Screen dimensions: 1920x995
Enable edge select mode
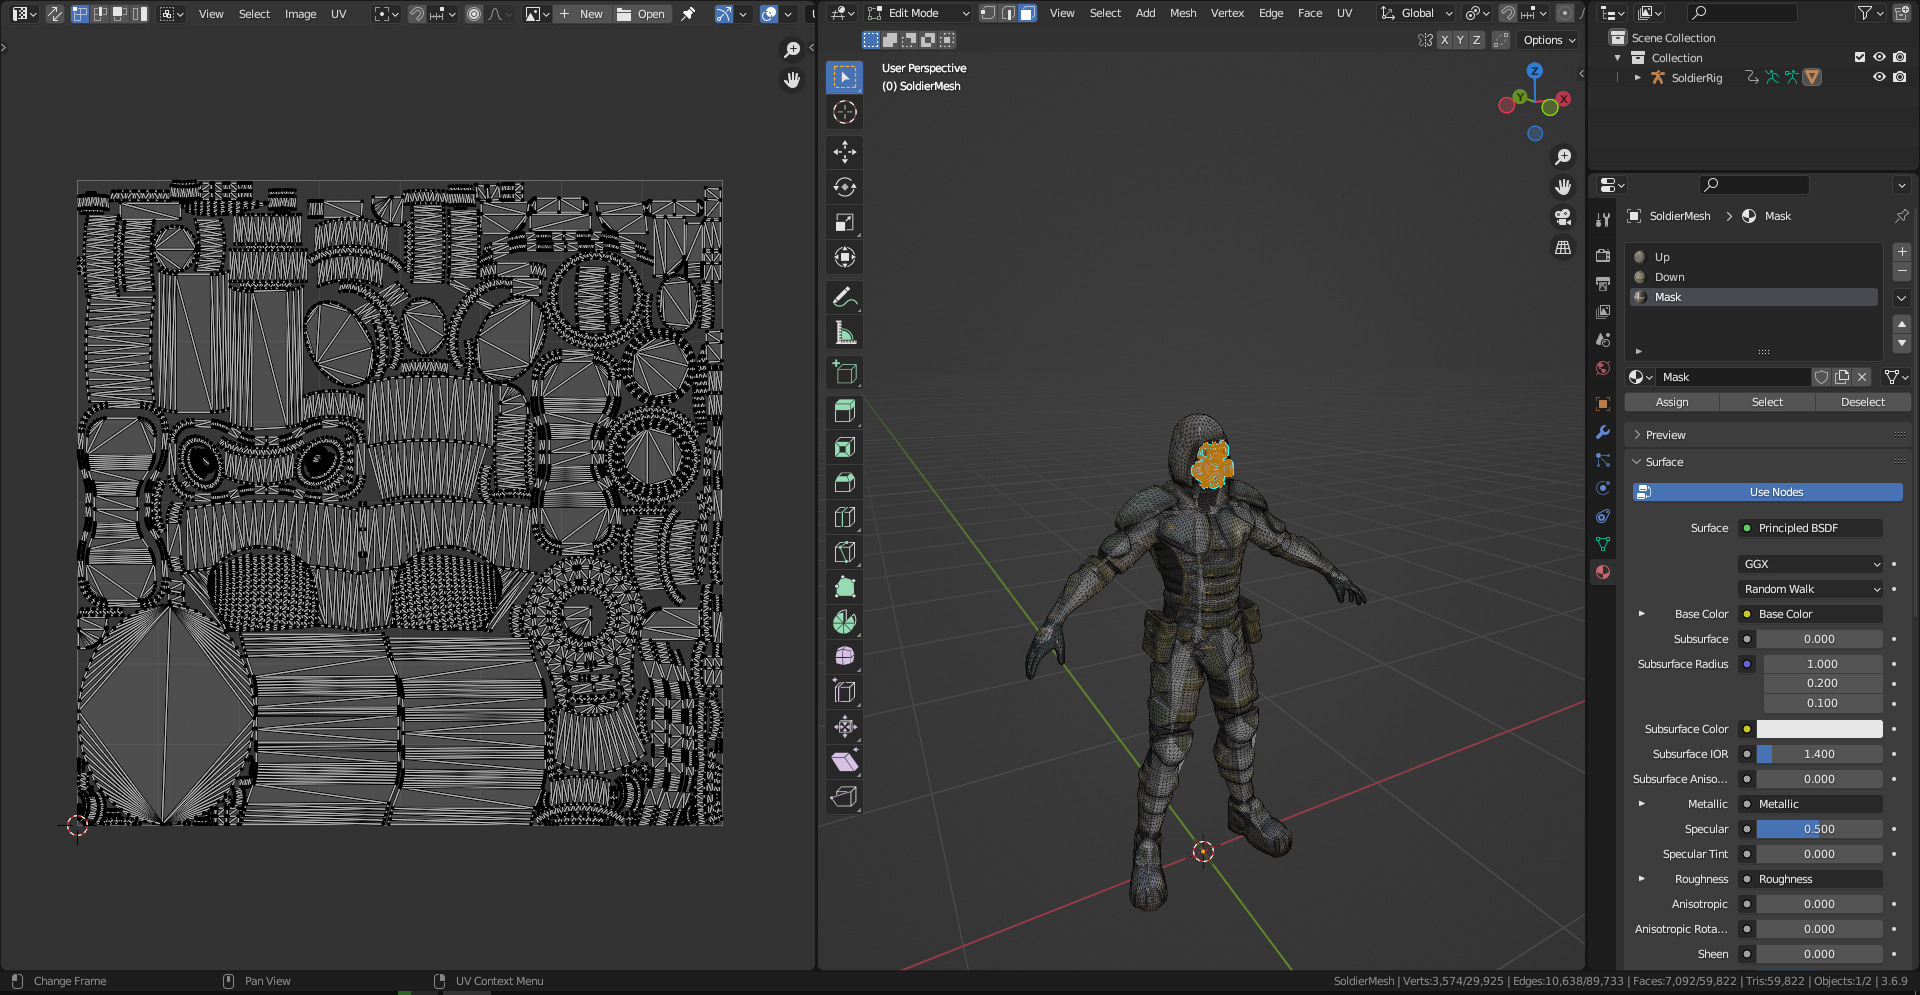coord(1008,13)
